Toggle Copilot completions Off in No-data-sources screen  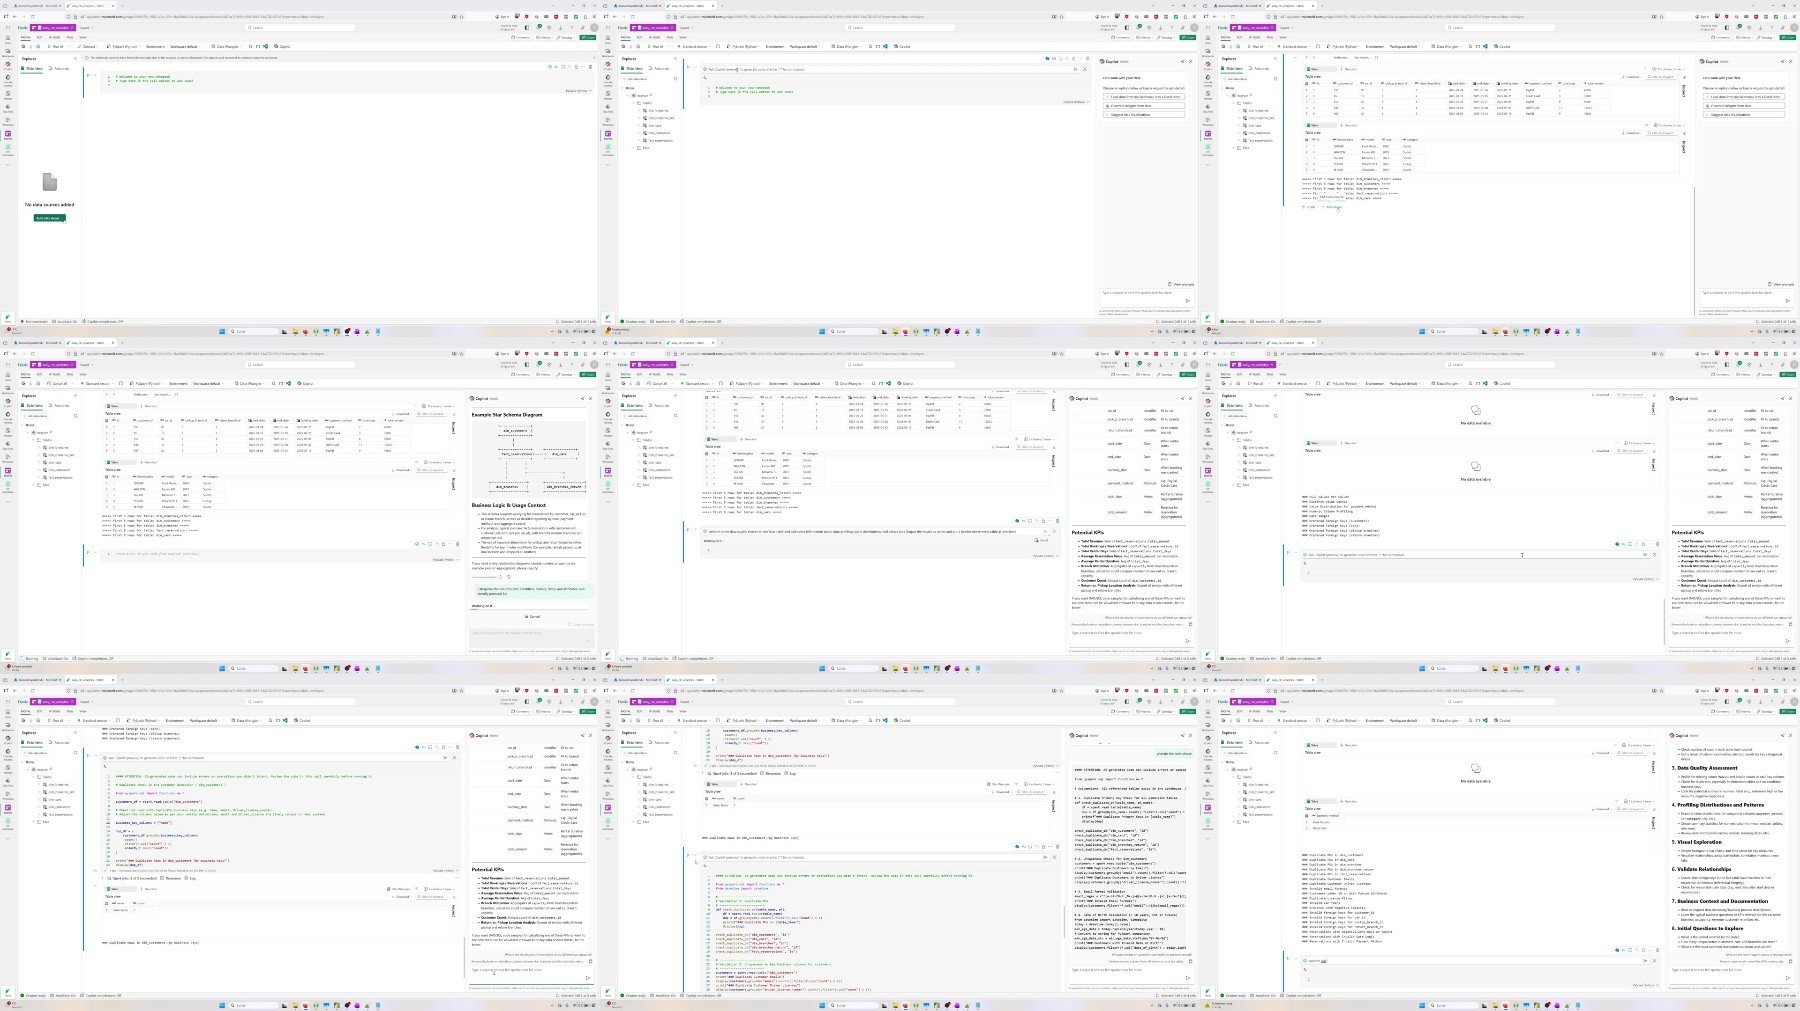[104, 321]
